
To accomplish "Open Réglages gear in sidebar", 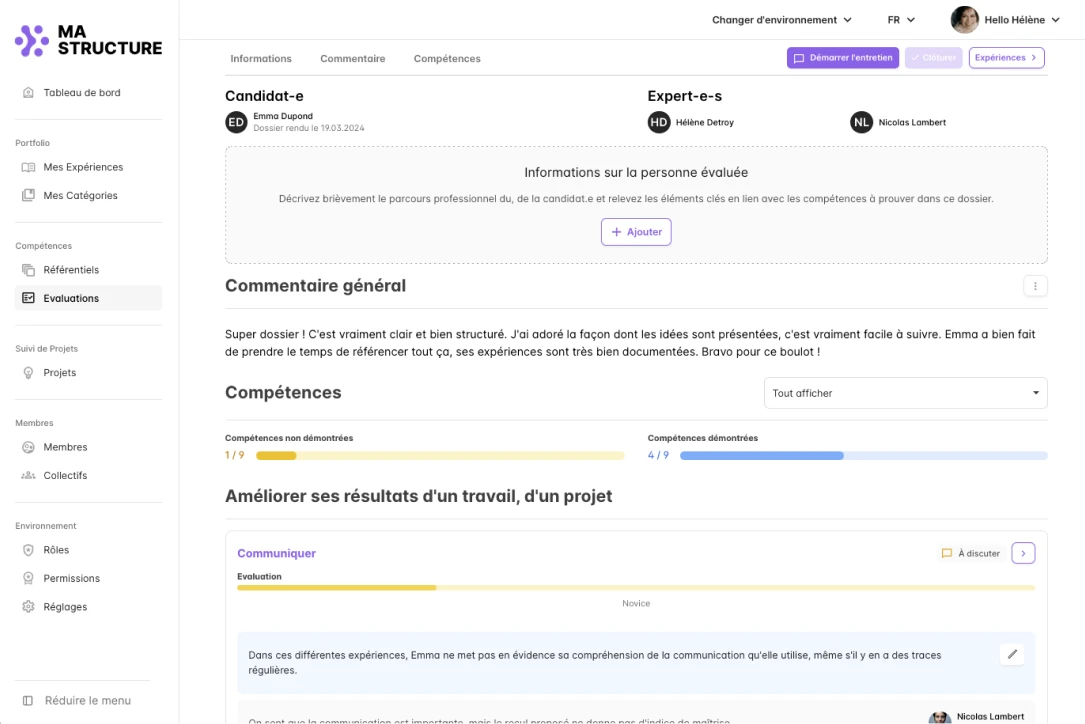I will [28, 607].
